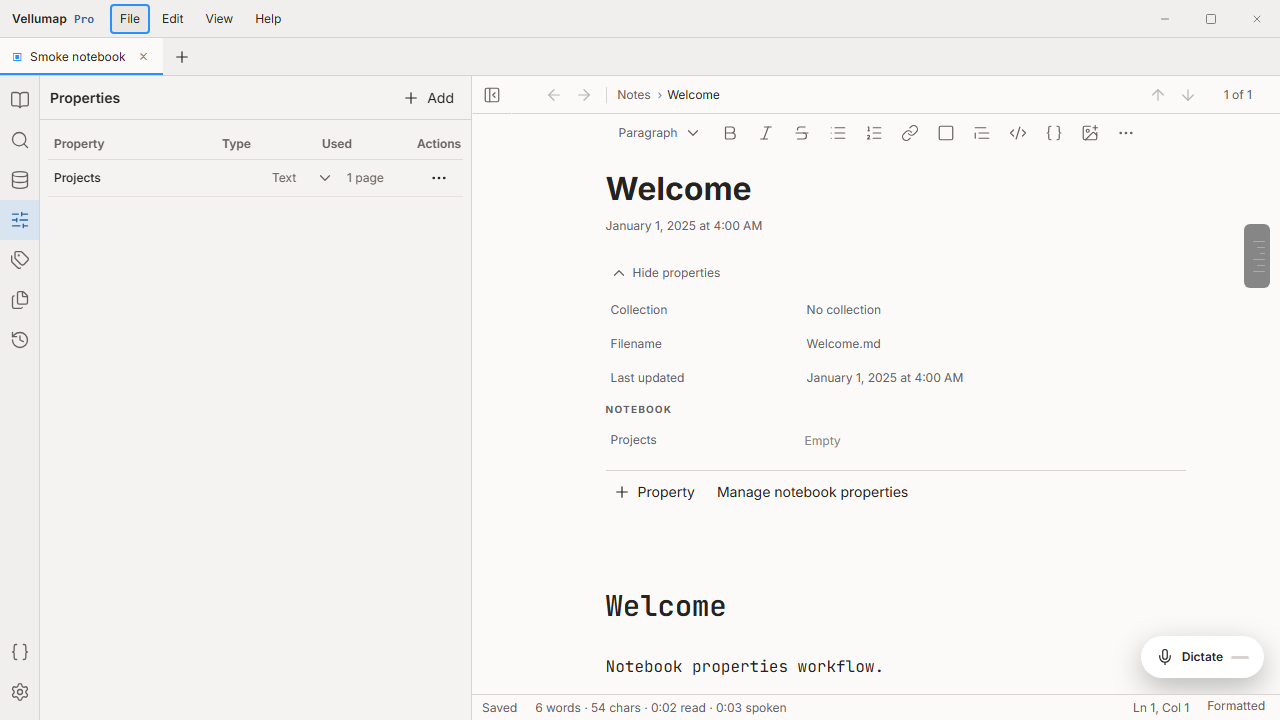Open the database icon in left sidebar
Image resolution: width=1280 pixels, height=720 pixels.
[x=20, y=180]
